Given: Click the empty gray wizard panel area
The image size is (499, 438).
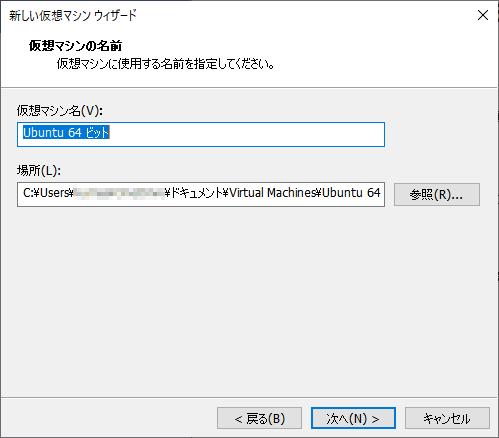Looking at the screenshot, I should (249, 300).
